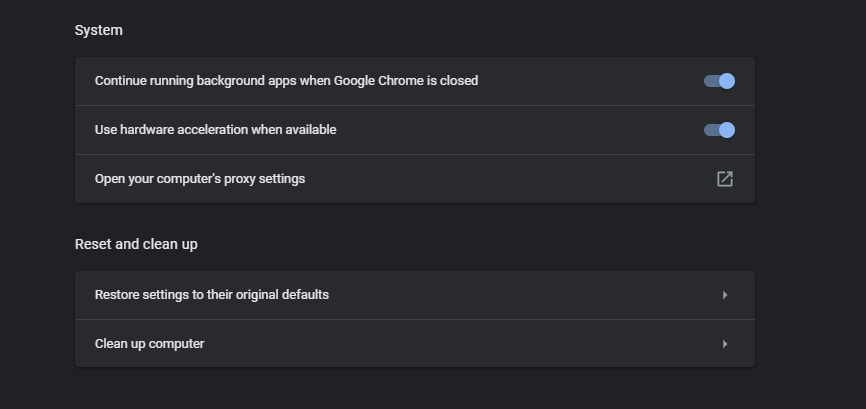Screen dimensions: 866x409
Task: Expand the Restore settings arrow
Action: [x=725, y=295]
